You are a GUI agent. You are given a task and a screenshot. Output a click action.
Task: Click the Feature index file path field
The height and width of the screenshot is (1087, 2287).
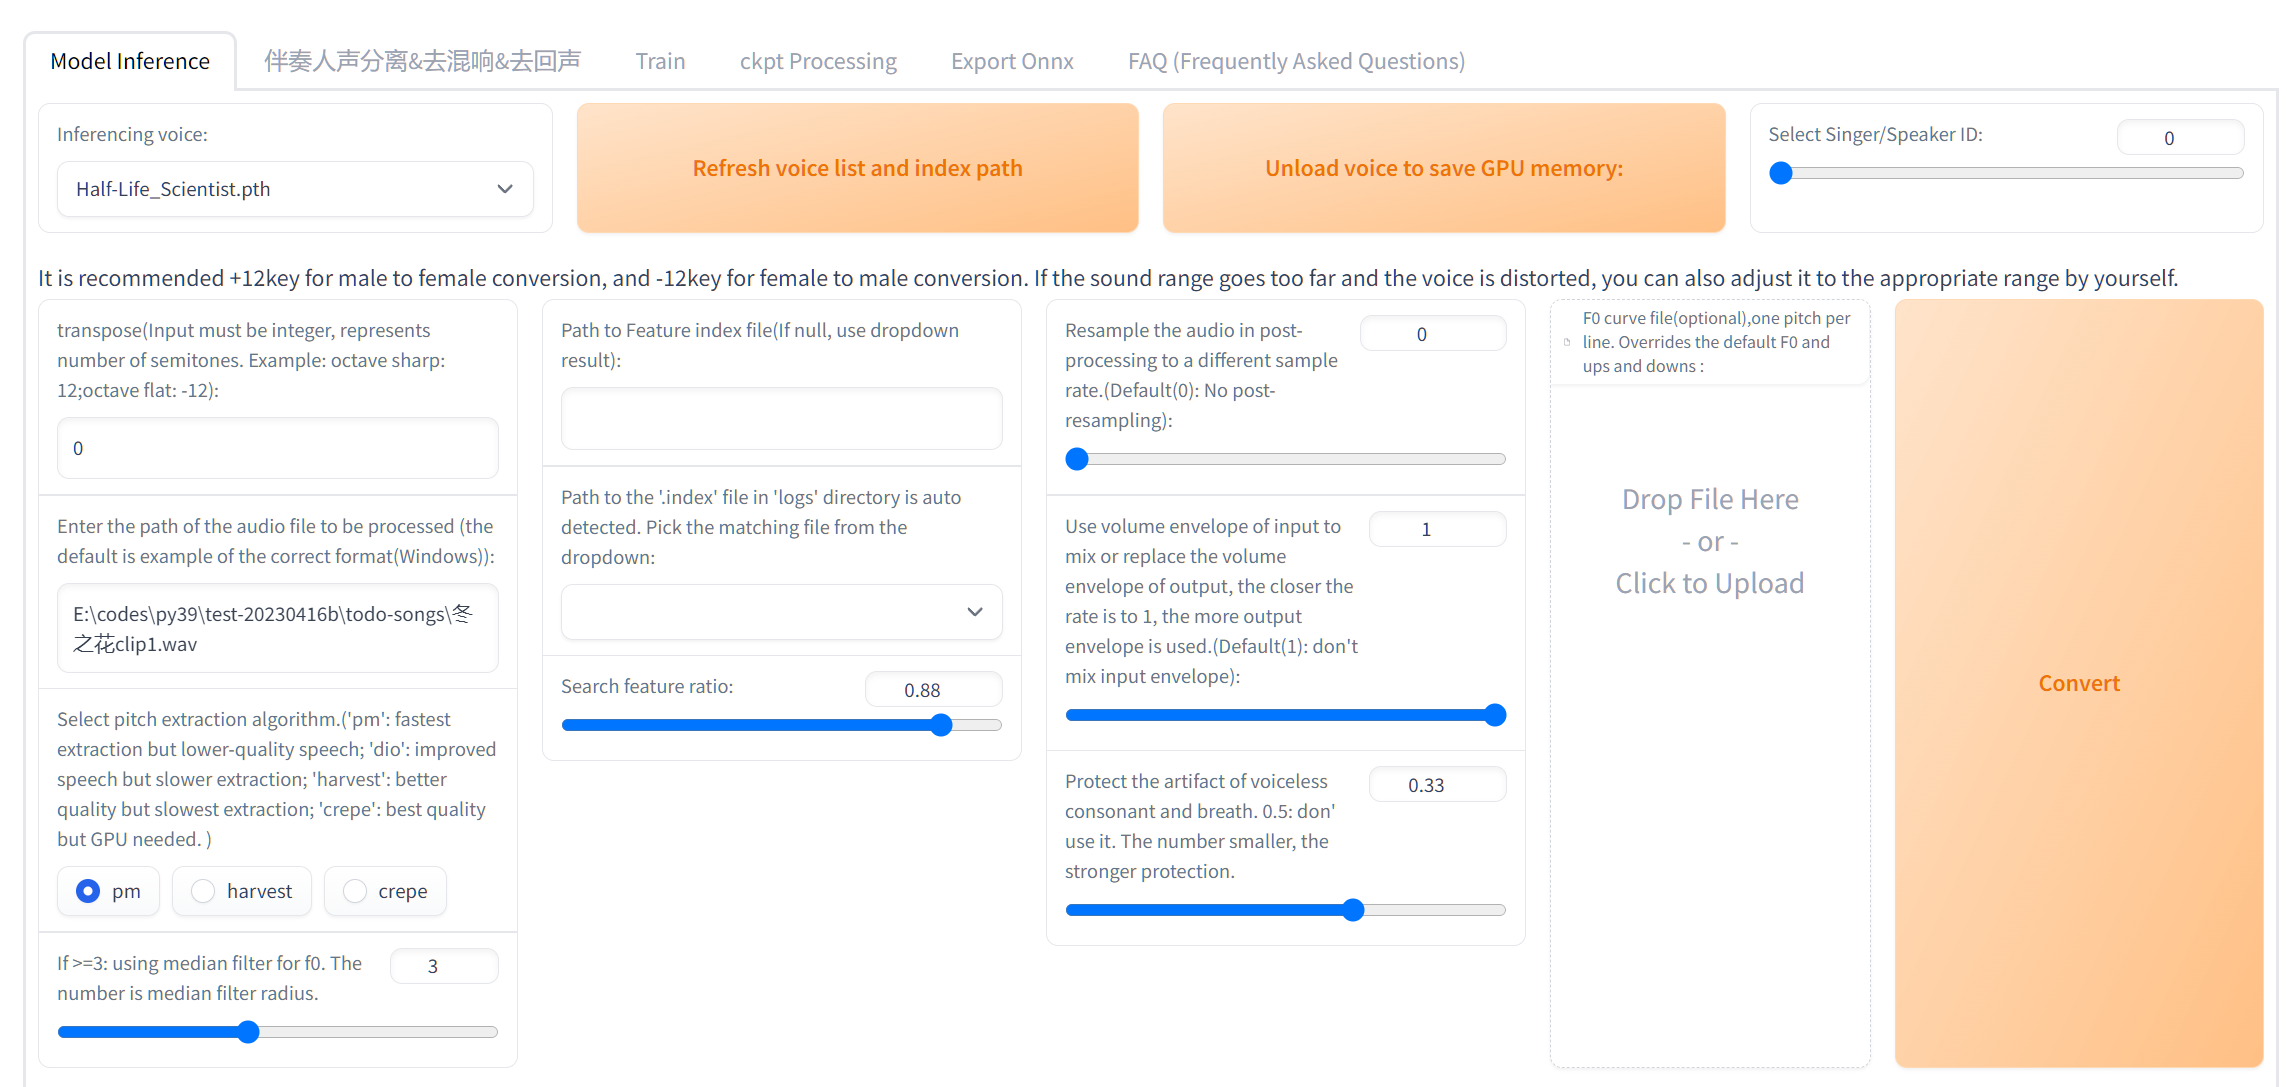781,418
